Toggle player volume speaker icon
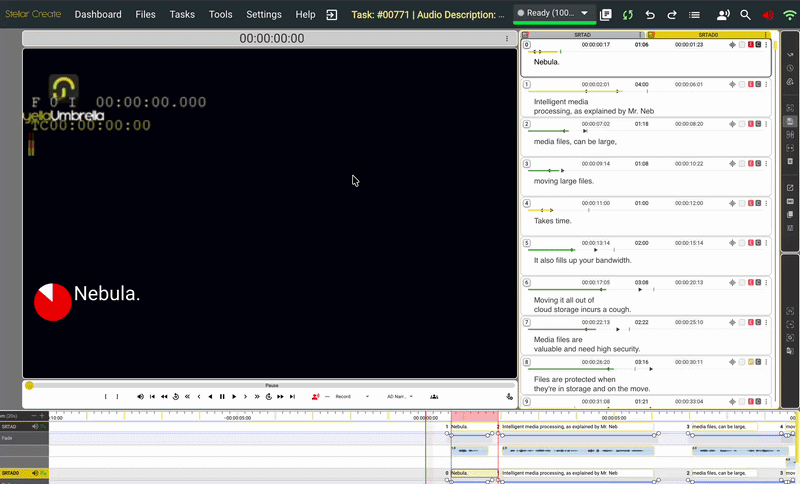 140,396
